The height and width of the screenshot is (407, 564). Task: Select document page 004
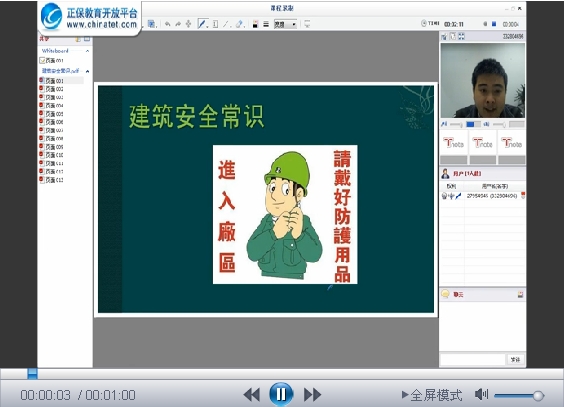[x=51, y=105]
